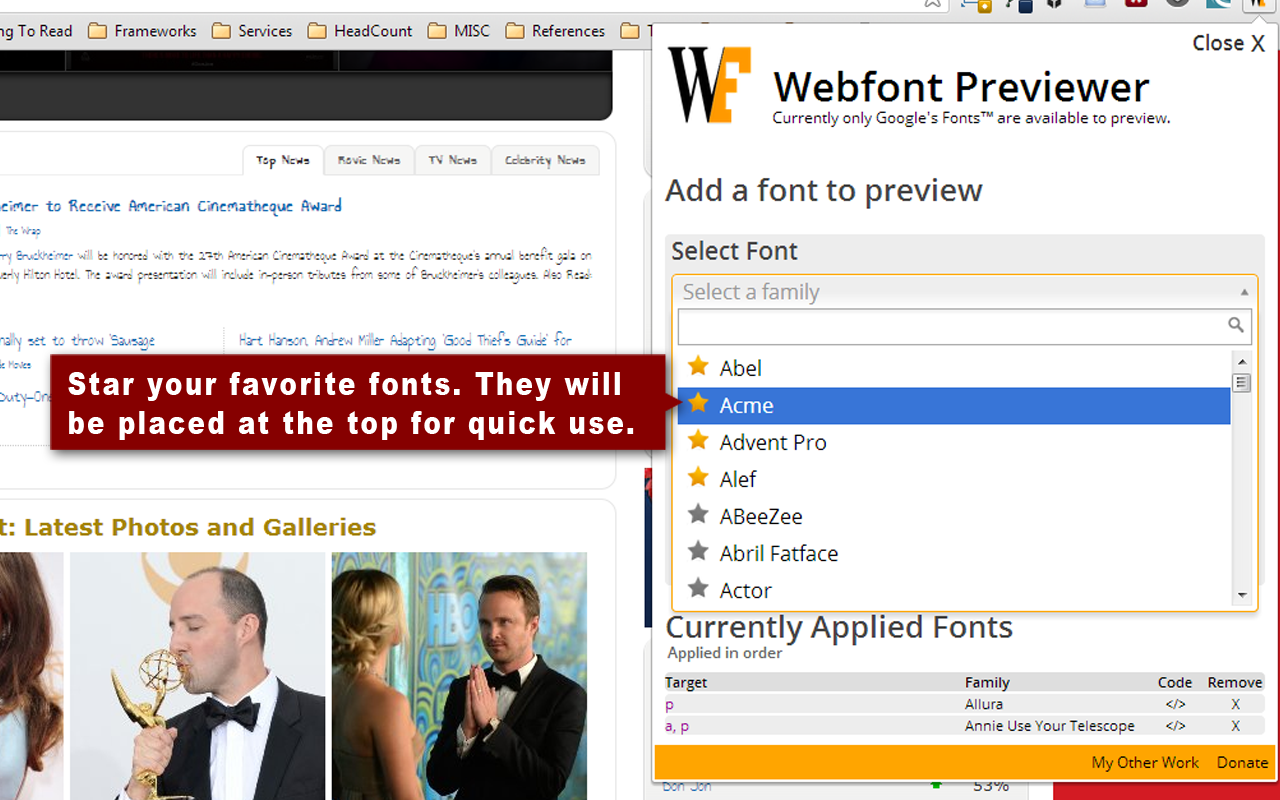1280x800 pixels.
Task: Select Abril Fatface font
Action: pyautogui.click(x=954, y=553)
